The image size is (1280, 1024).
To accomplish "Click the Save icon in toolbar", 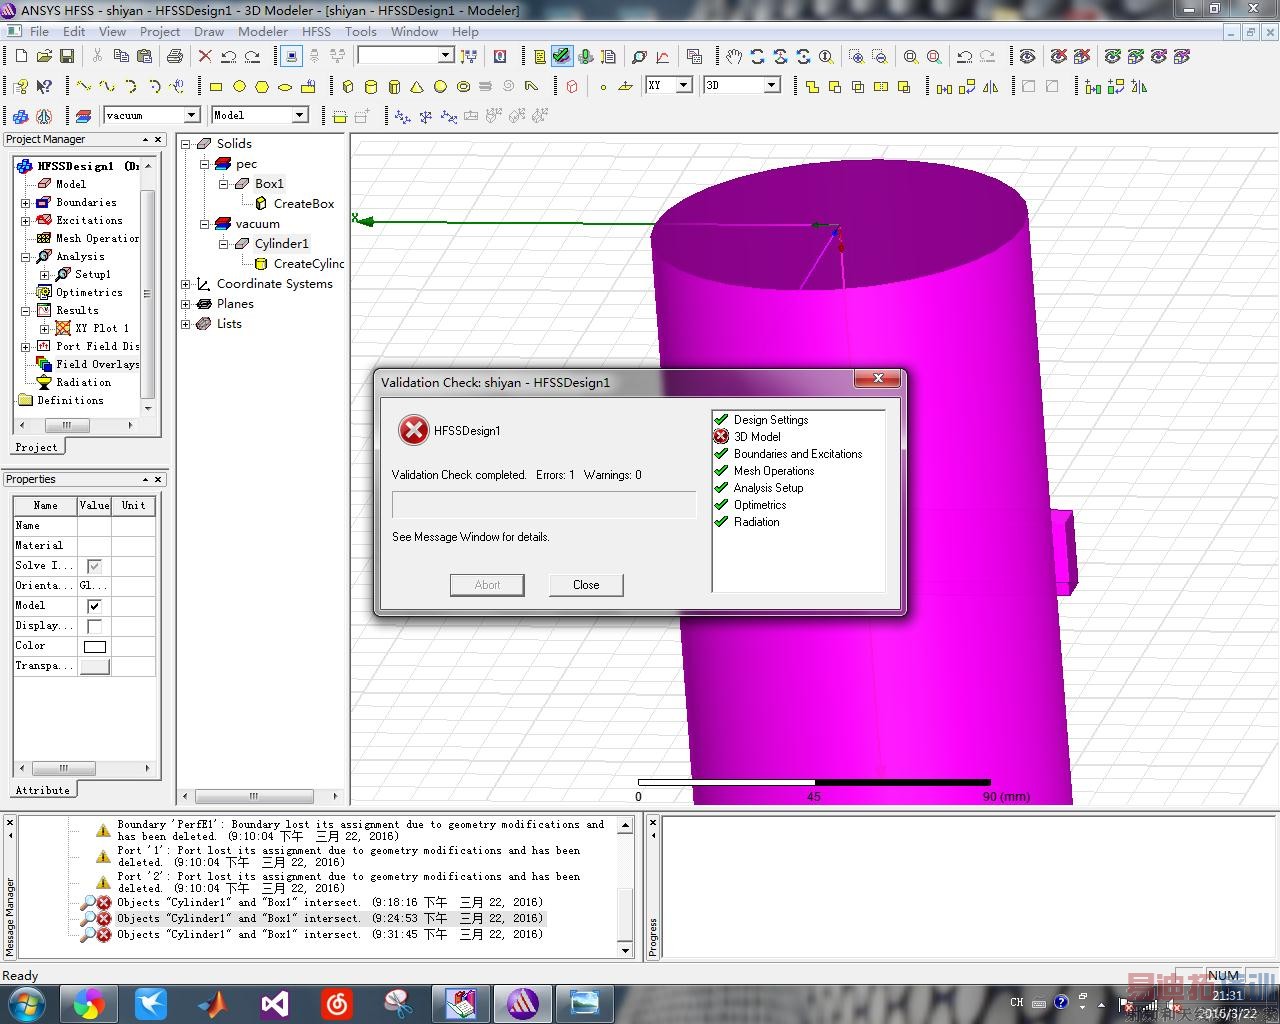I will tap(67, 57).
